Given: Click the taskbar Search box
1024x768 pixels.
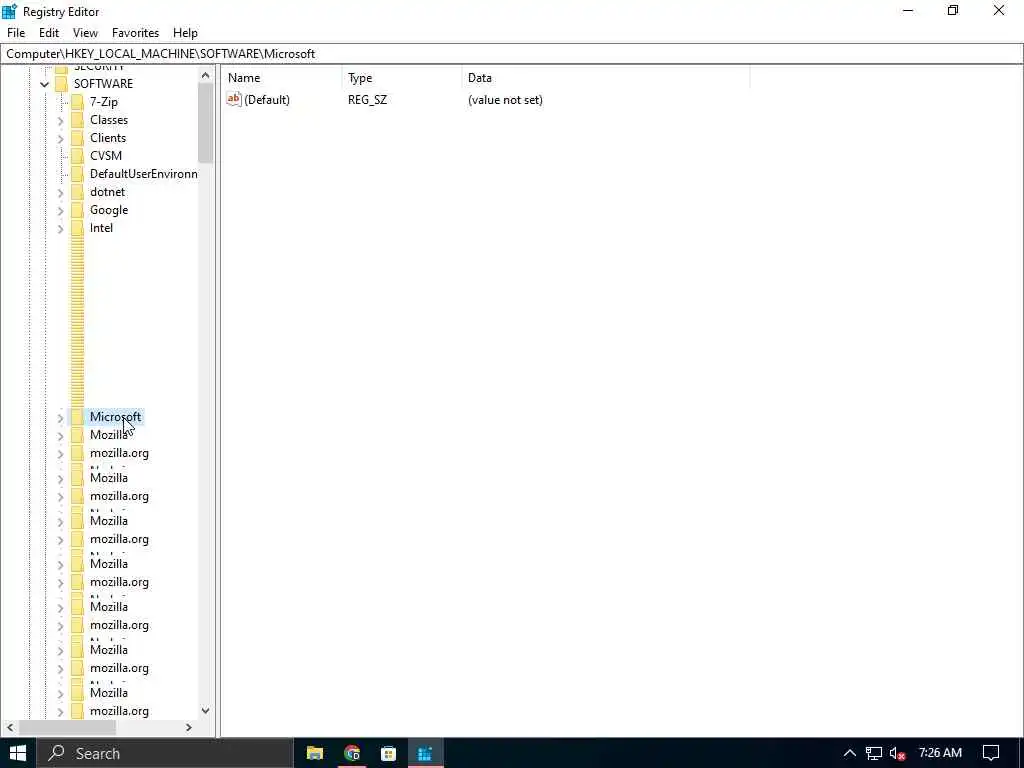Looking at the screenshot, I should (x=165, y=753).
